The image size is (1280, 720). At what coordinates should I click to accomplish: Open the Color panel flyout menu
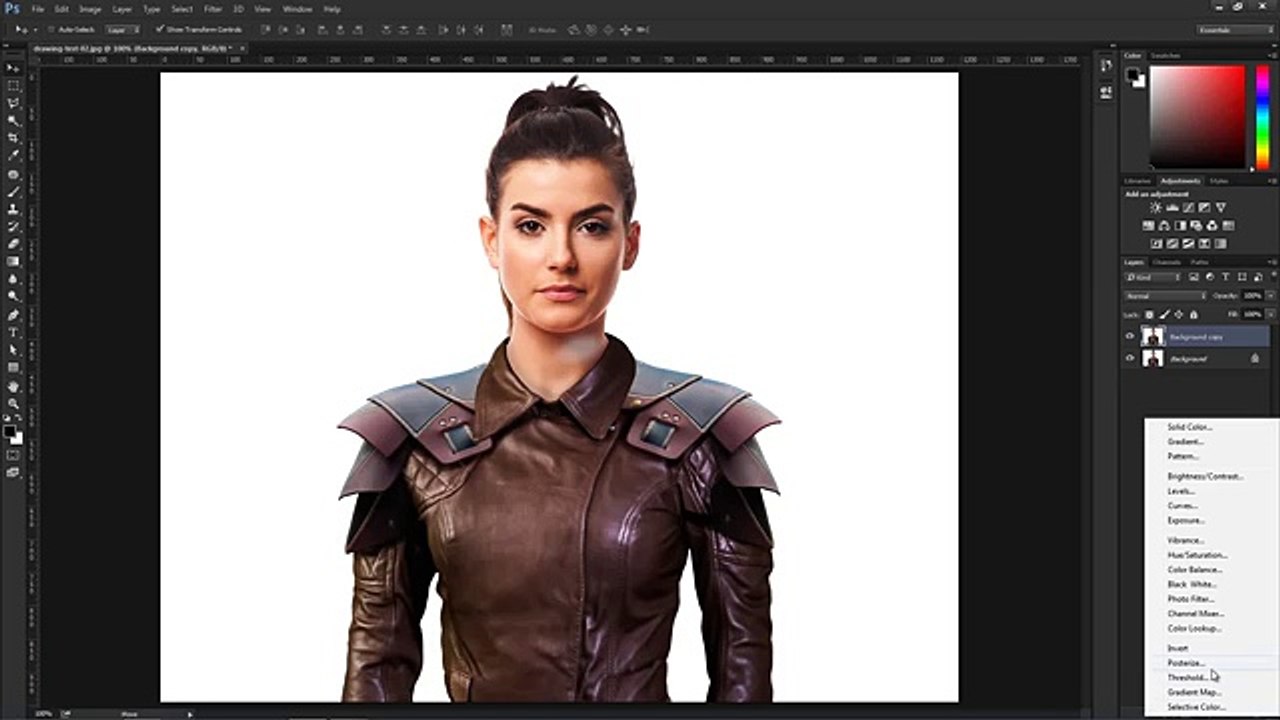pos(1271,56)
